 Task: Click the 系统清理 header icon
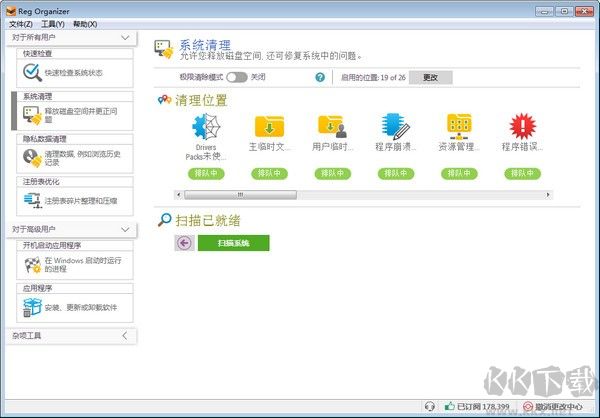pos(164,49)
